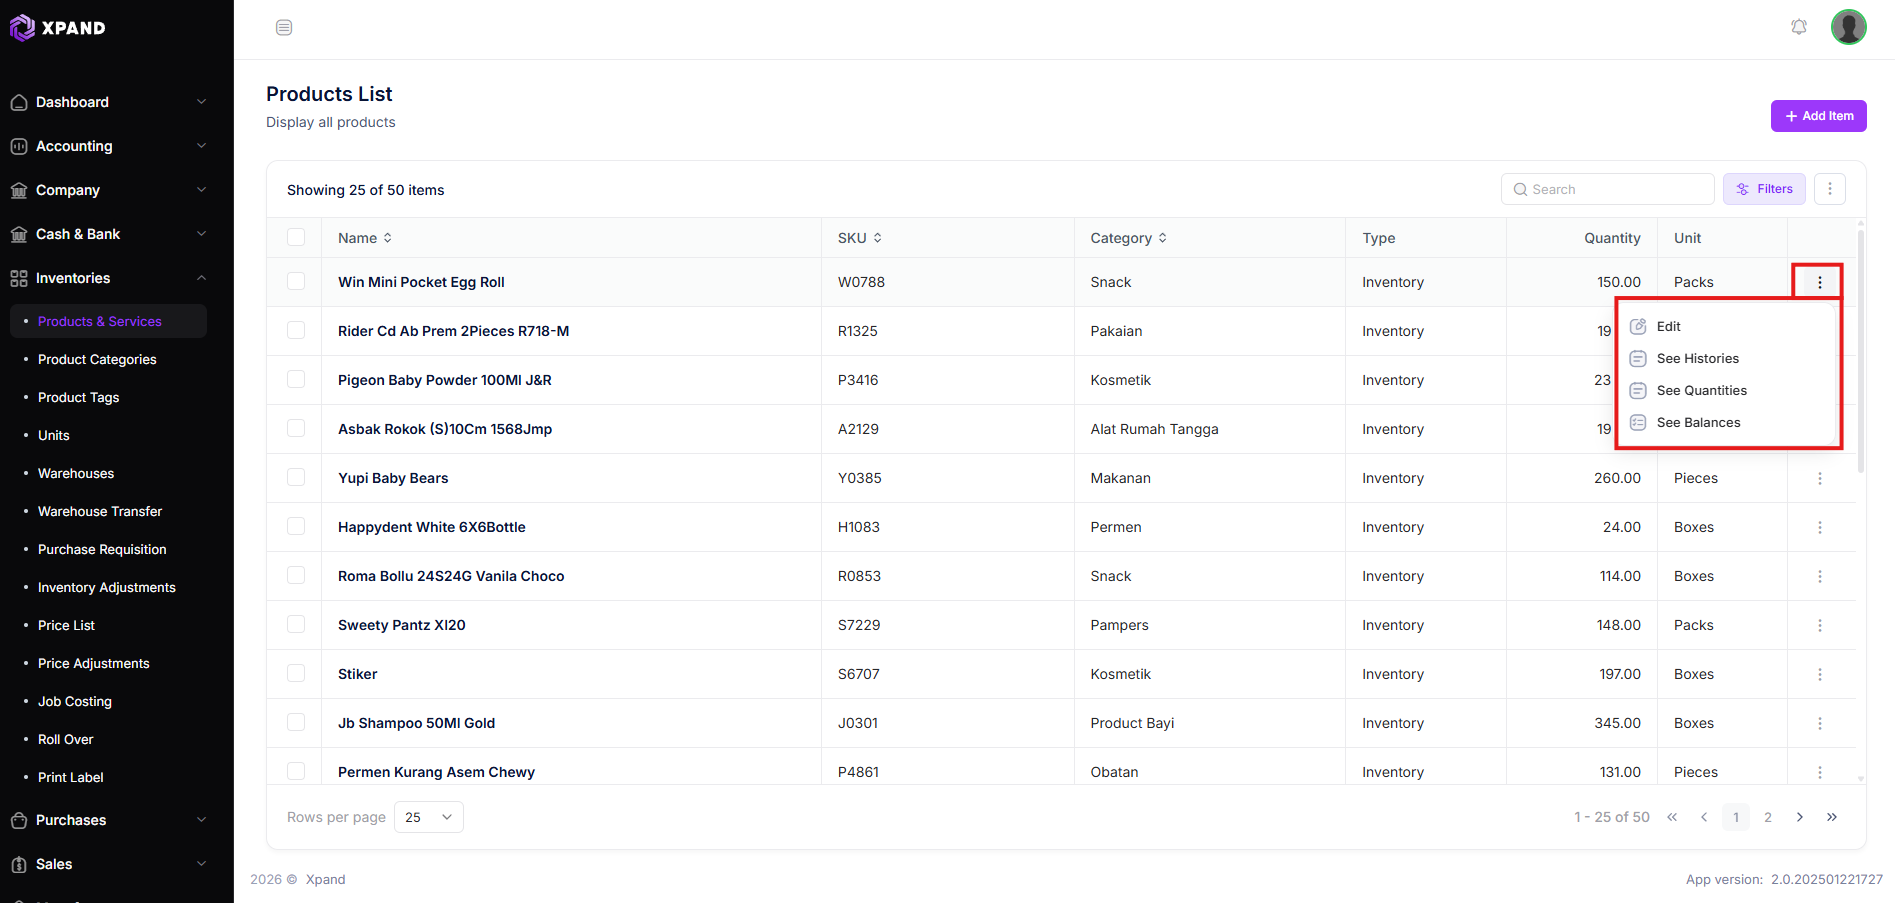The width and height of the screenshot is (1895, 903).
Task: Click into the Search field
Action: pos(1608,189)
